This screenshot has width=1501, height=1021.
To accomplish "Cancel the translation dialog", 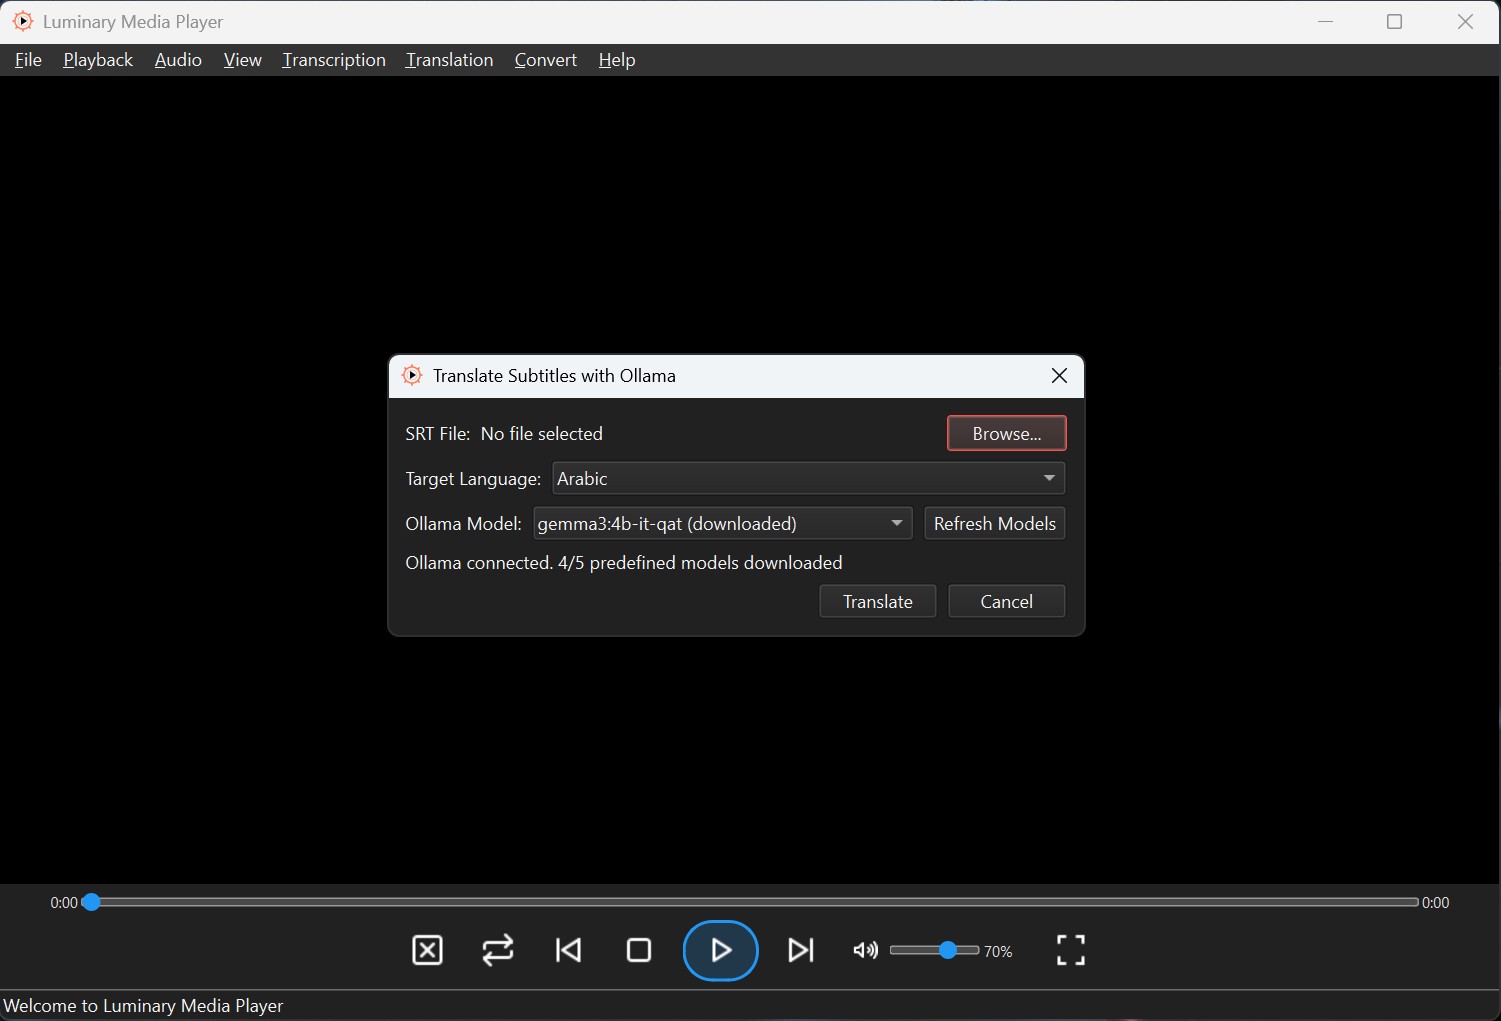I will 1006,602.
